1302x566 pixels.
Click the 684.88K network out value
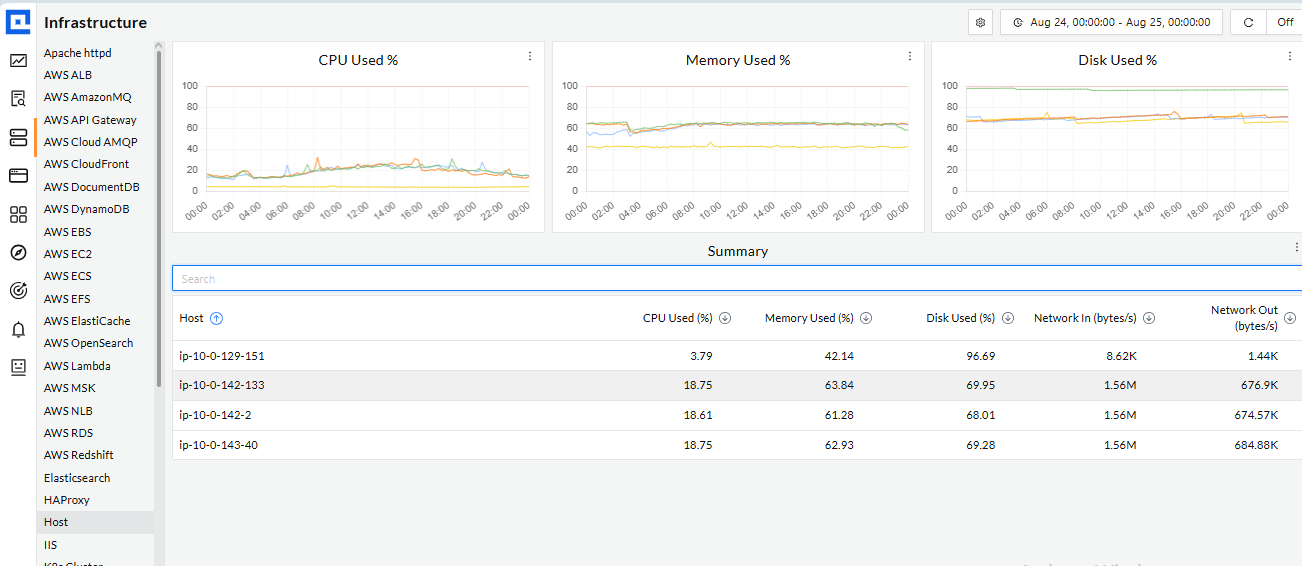click(x=1255, y=445)
